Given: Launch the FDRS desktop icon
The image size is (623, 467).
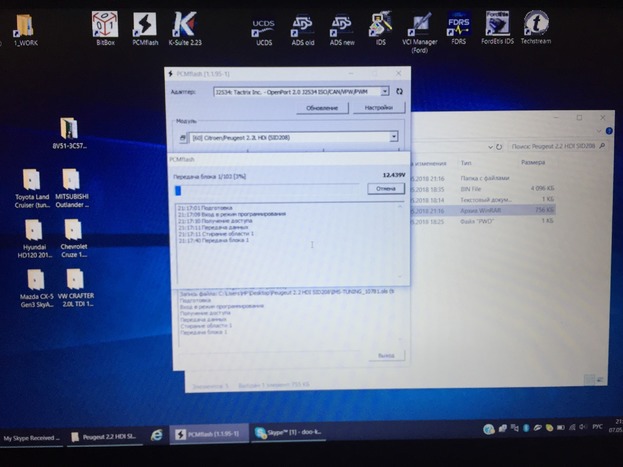Looking at the screenshot, I should click(x=461, y=27).
